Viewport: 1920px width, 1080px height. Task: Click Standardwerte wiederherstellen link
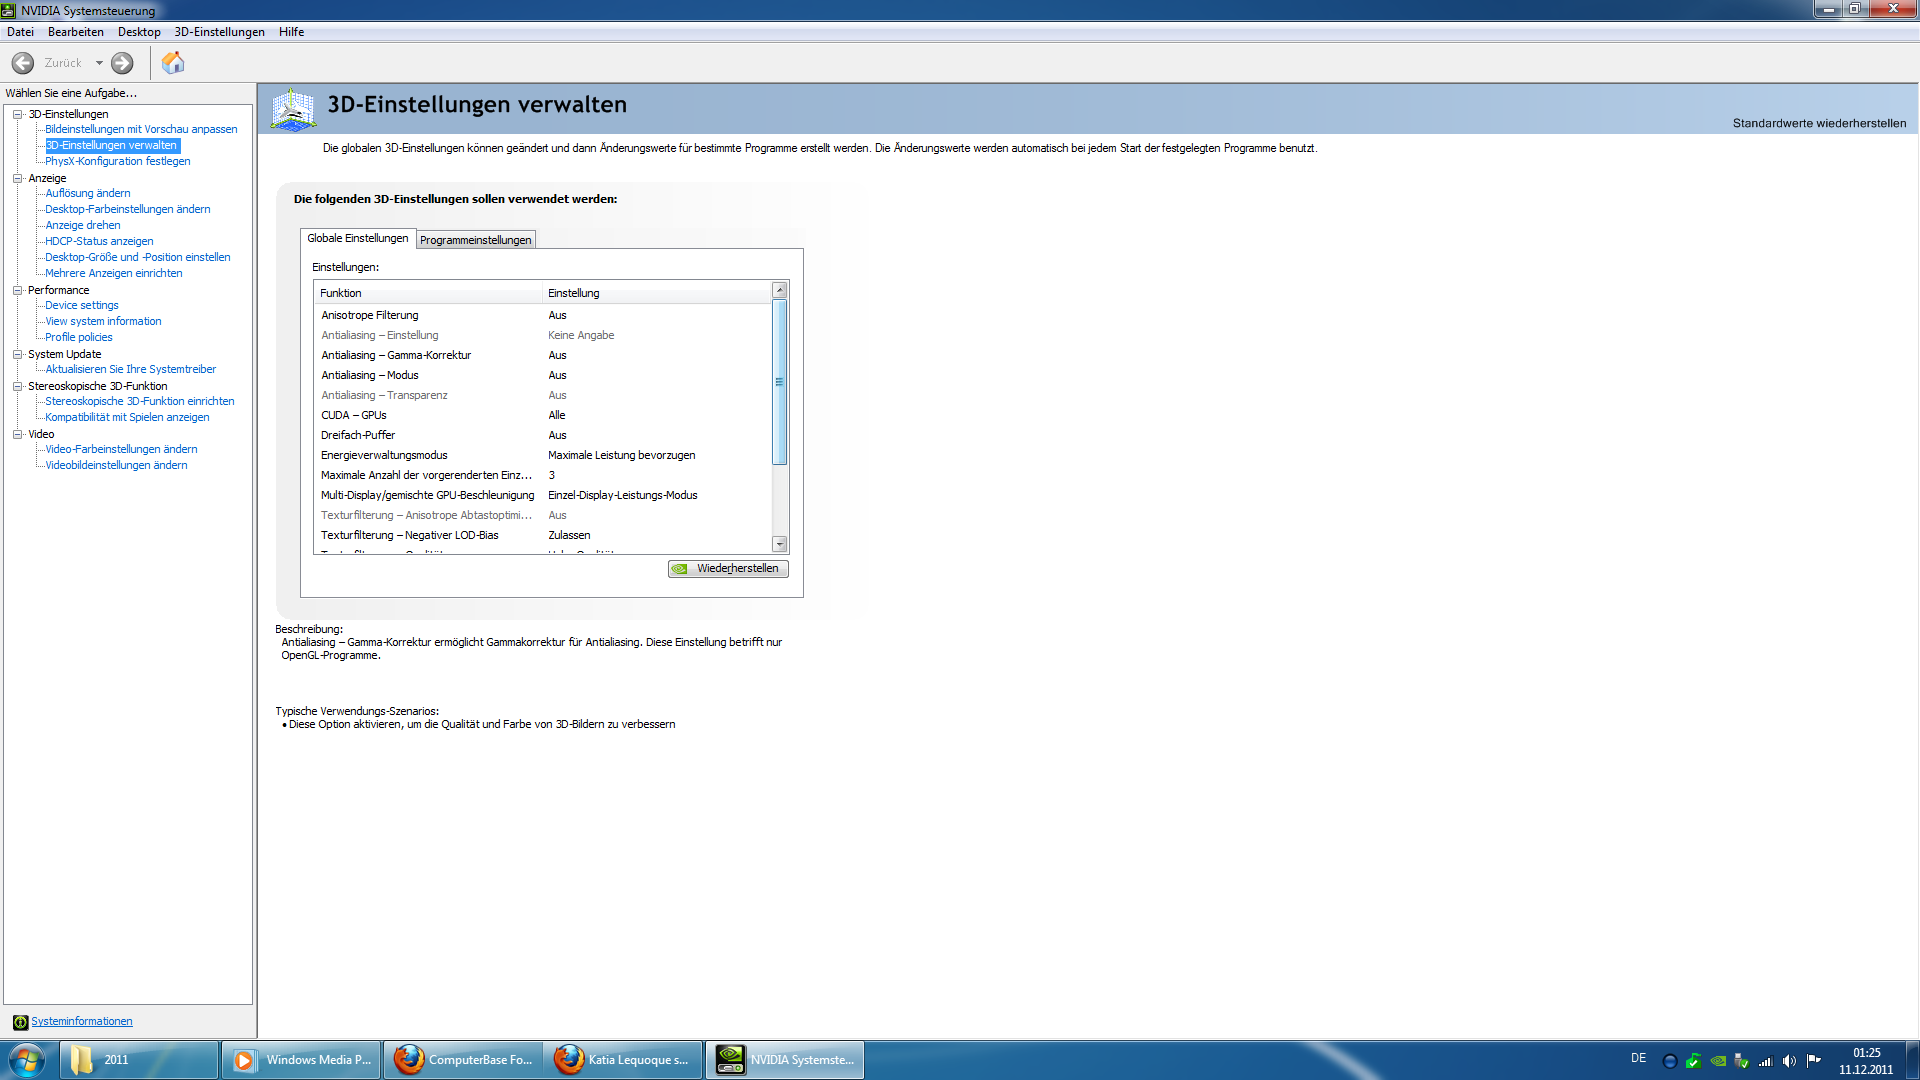(1818, 123)
